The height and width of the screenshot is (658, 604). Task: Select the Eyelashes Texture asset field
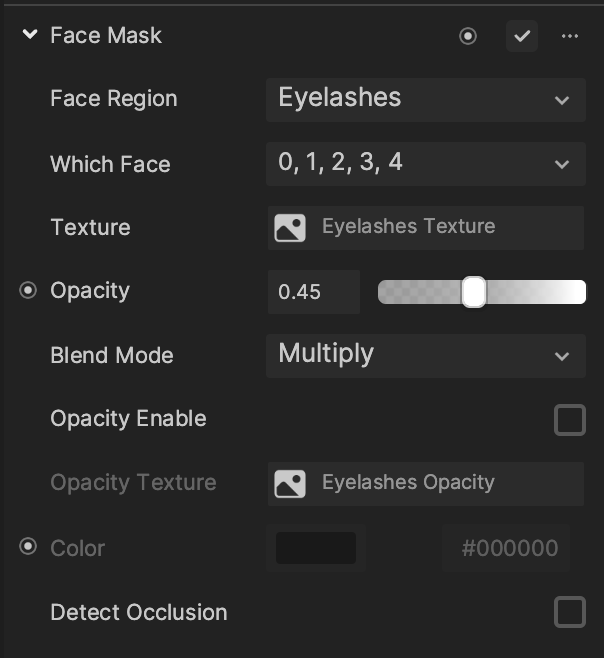click(x=426, y=228)
